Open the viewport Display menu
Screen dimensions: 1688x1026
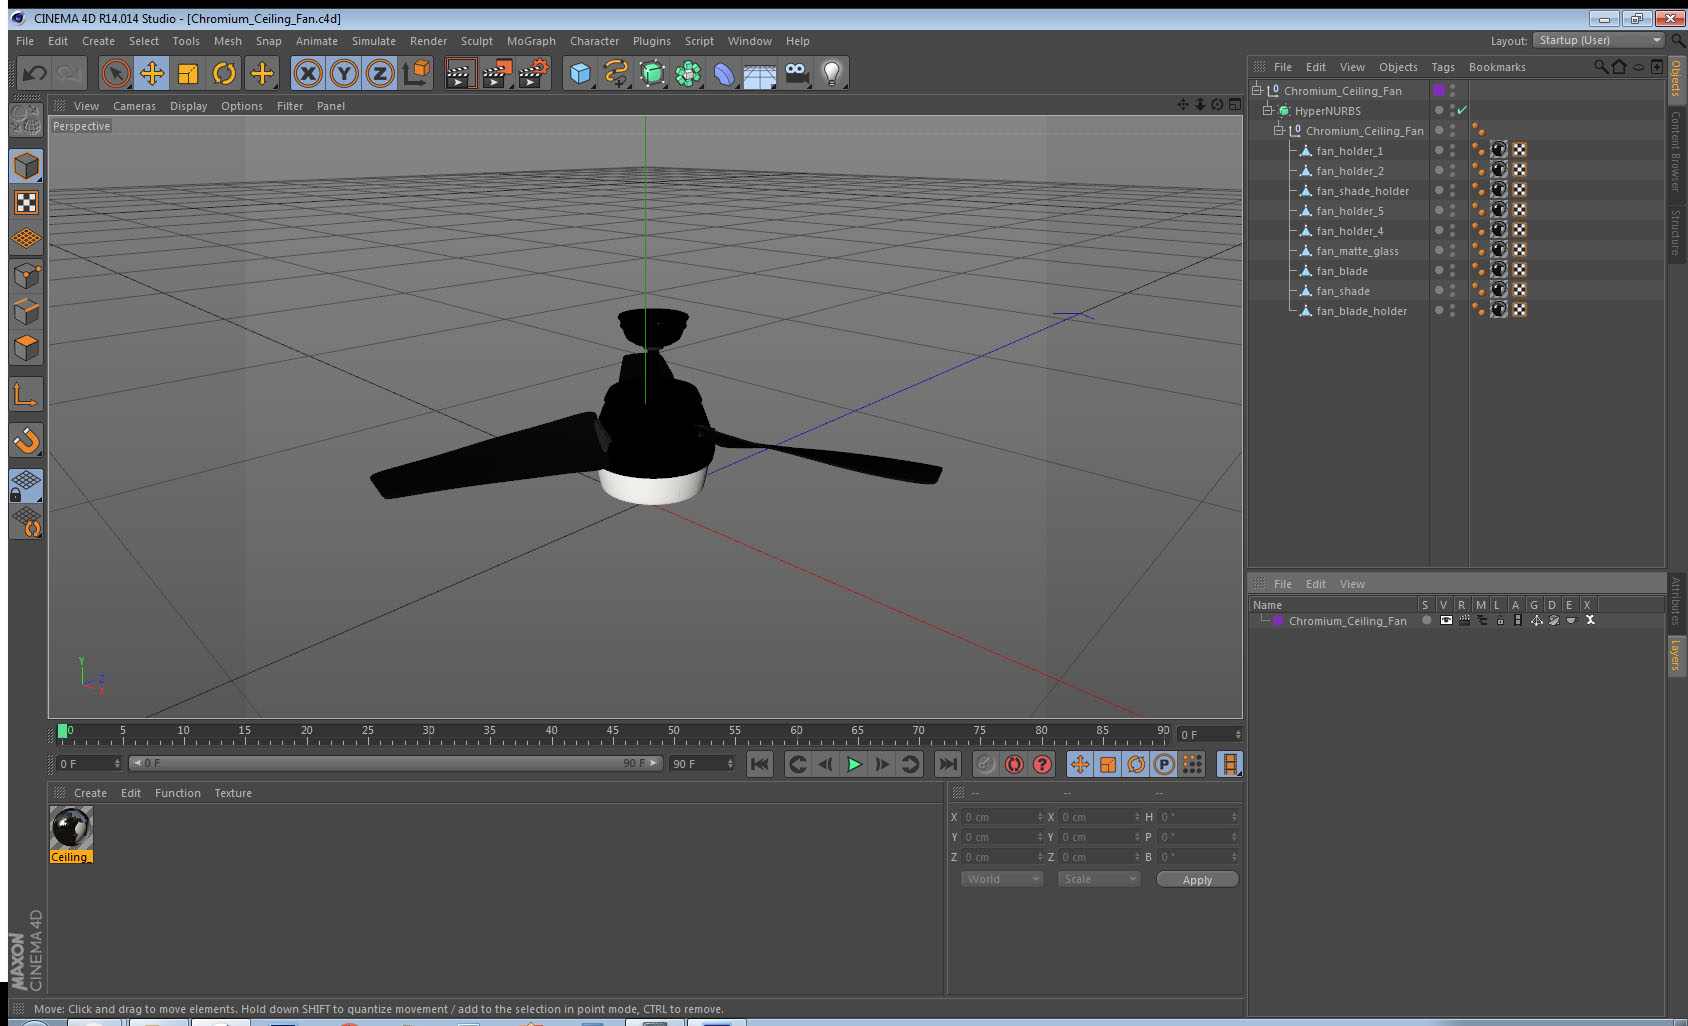pyautogui.click(x=188, y=106)
